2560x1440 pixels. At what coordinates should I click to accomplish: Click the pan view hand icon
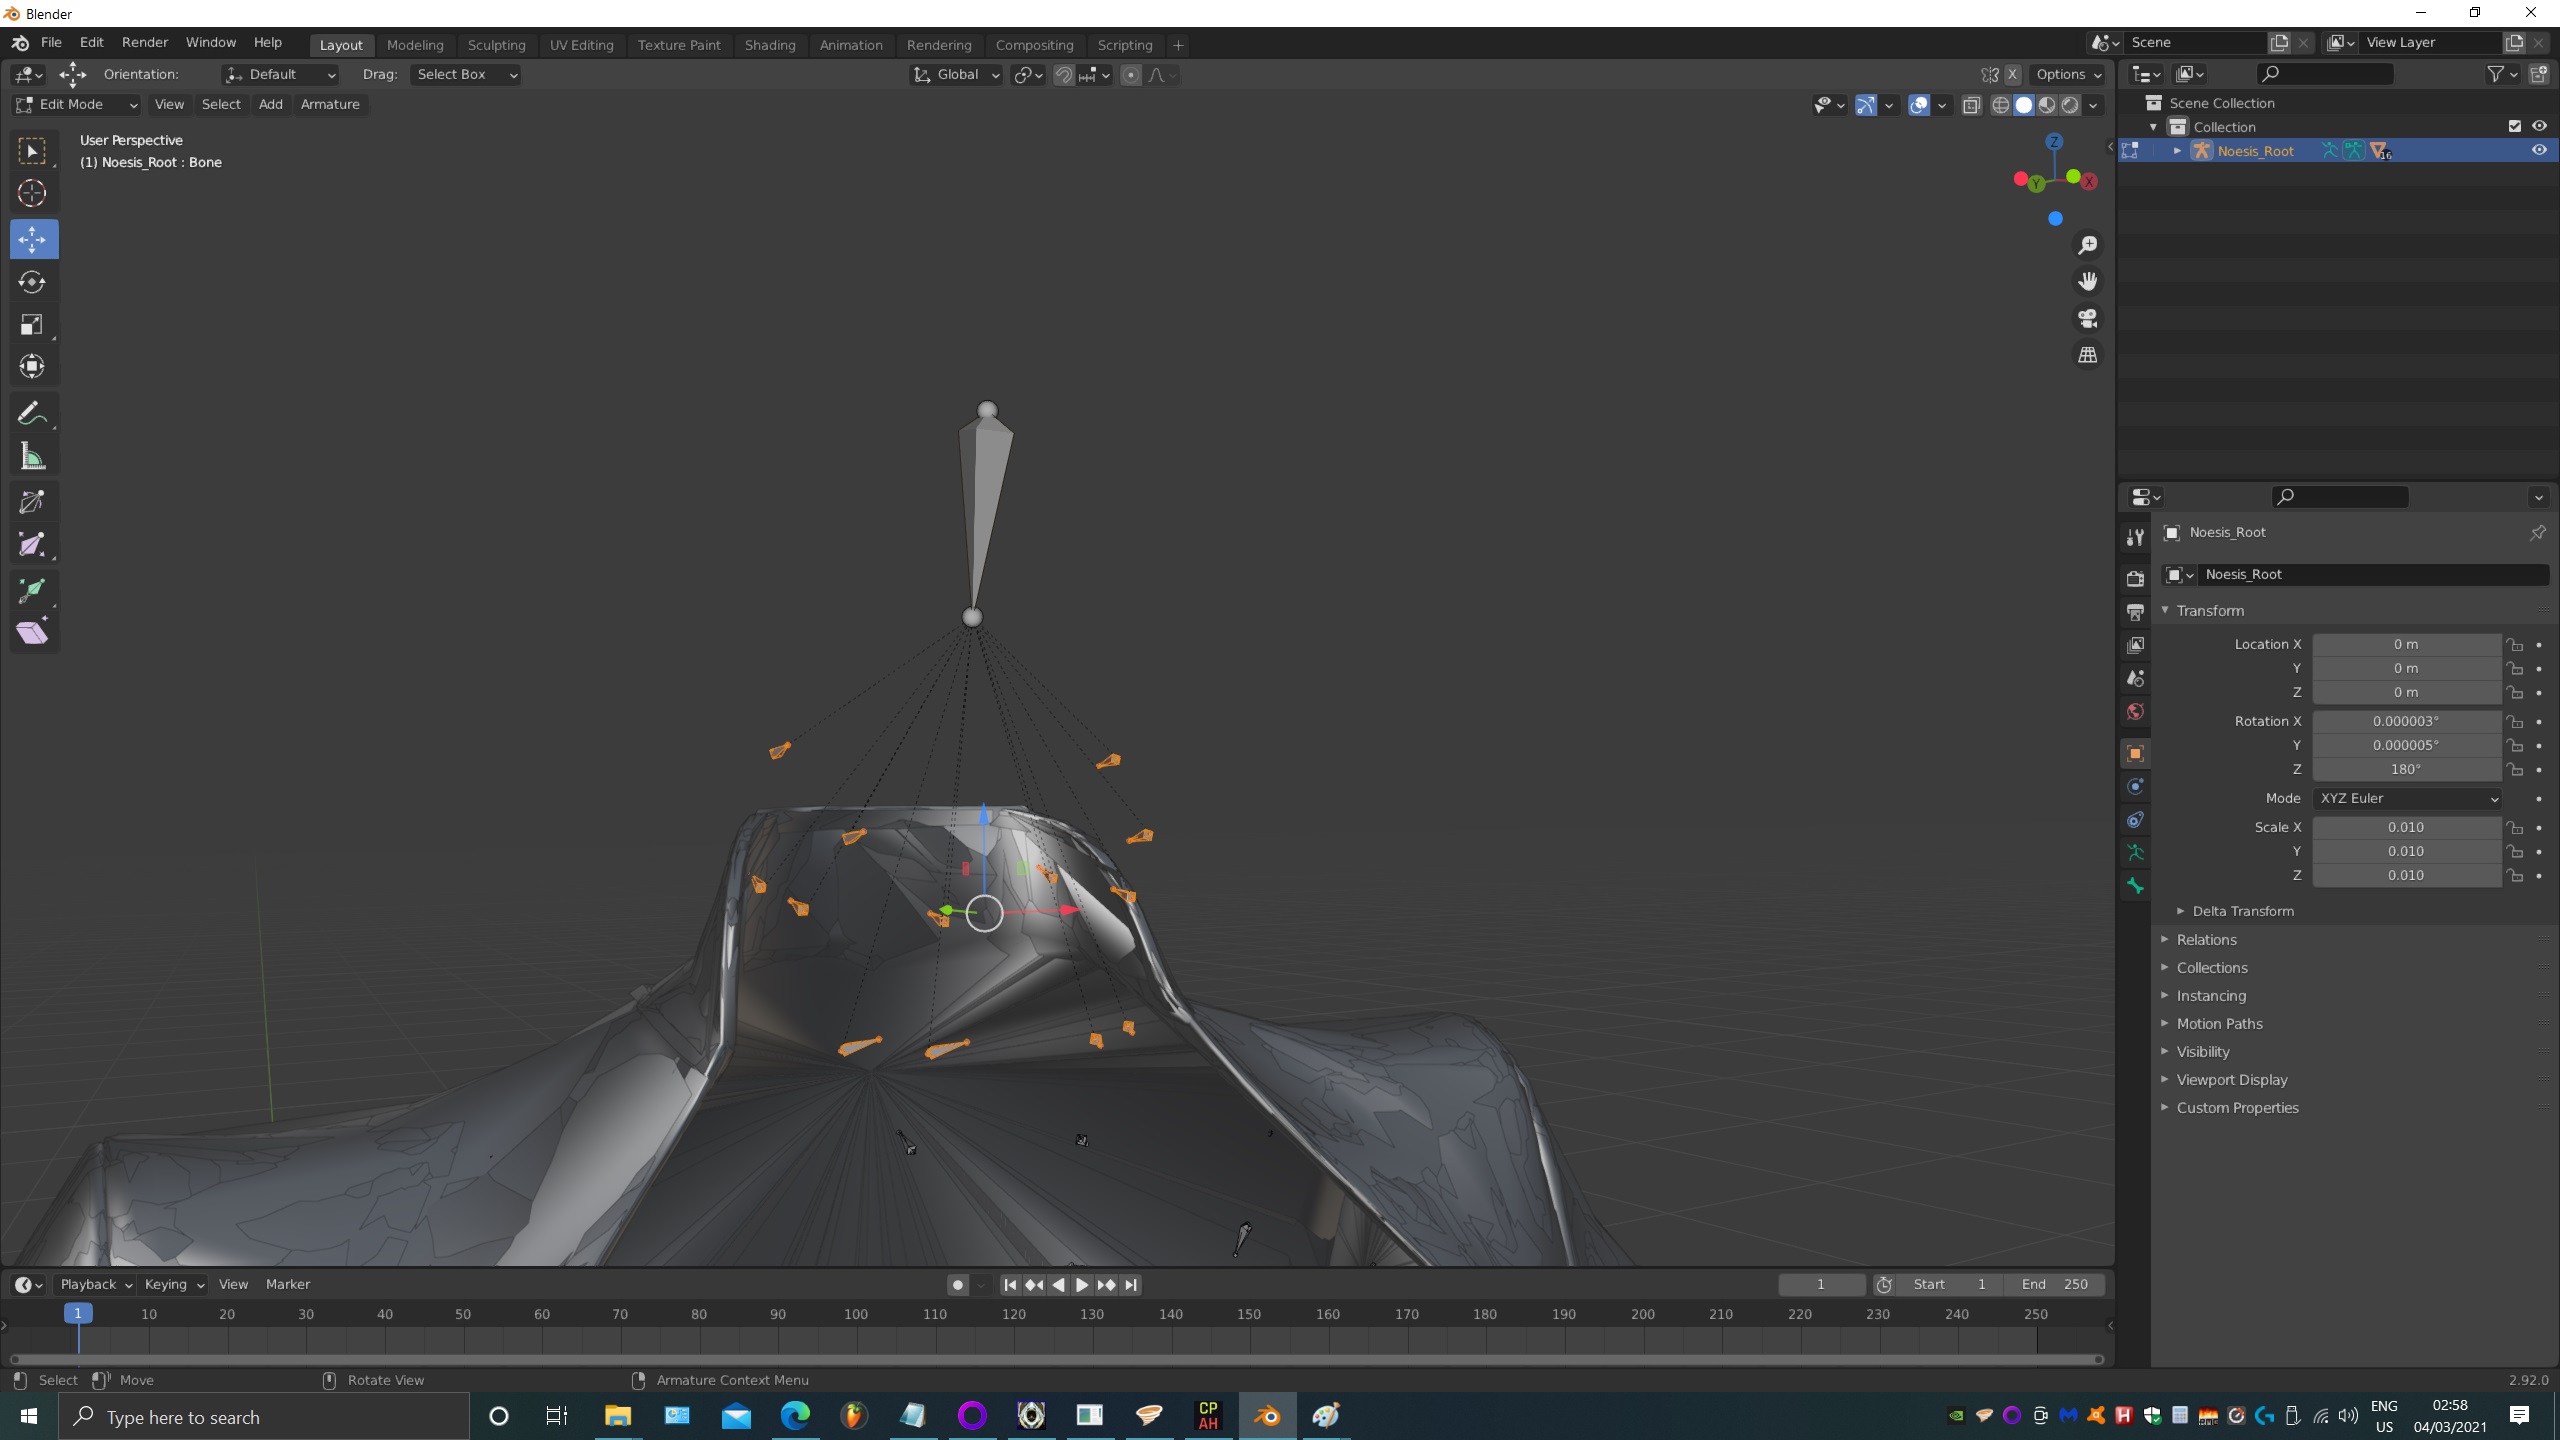[x=2087, y=282]
